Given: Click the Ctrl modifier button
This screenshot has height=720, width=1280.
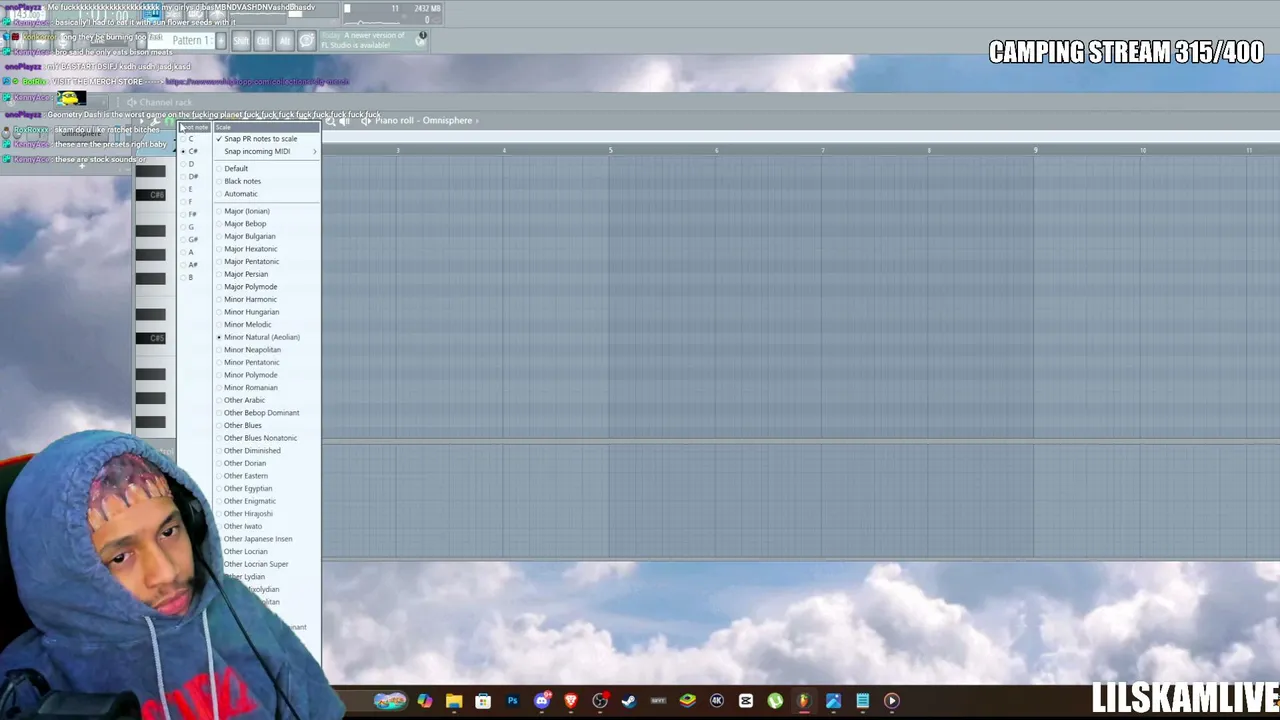Looking at the screenshot, I should pos(263,41).
